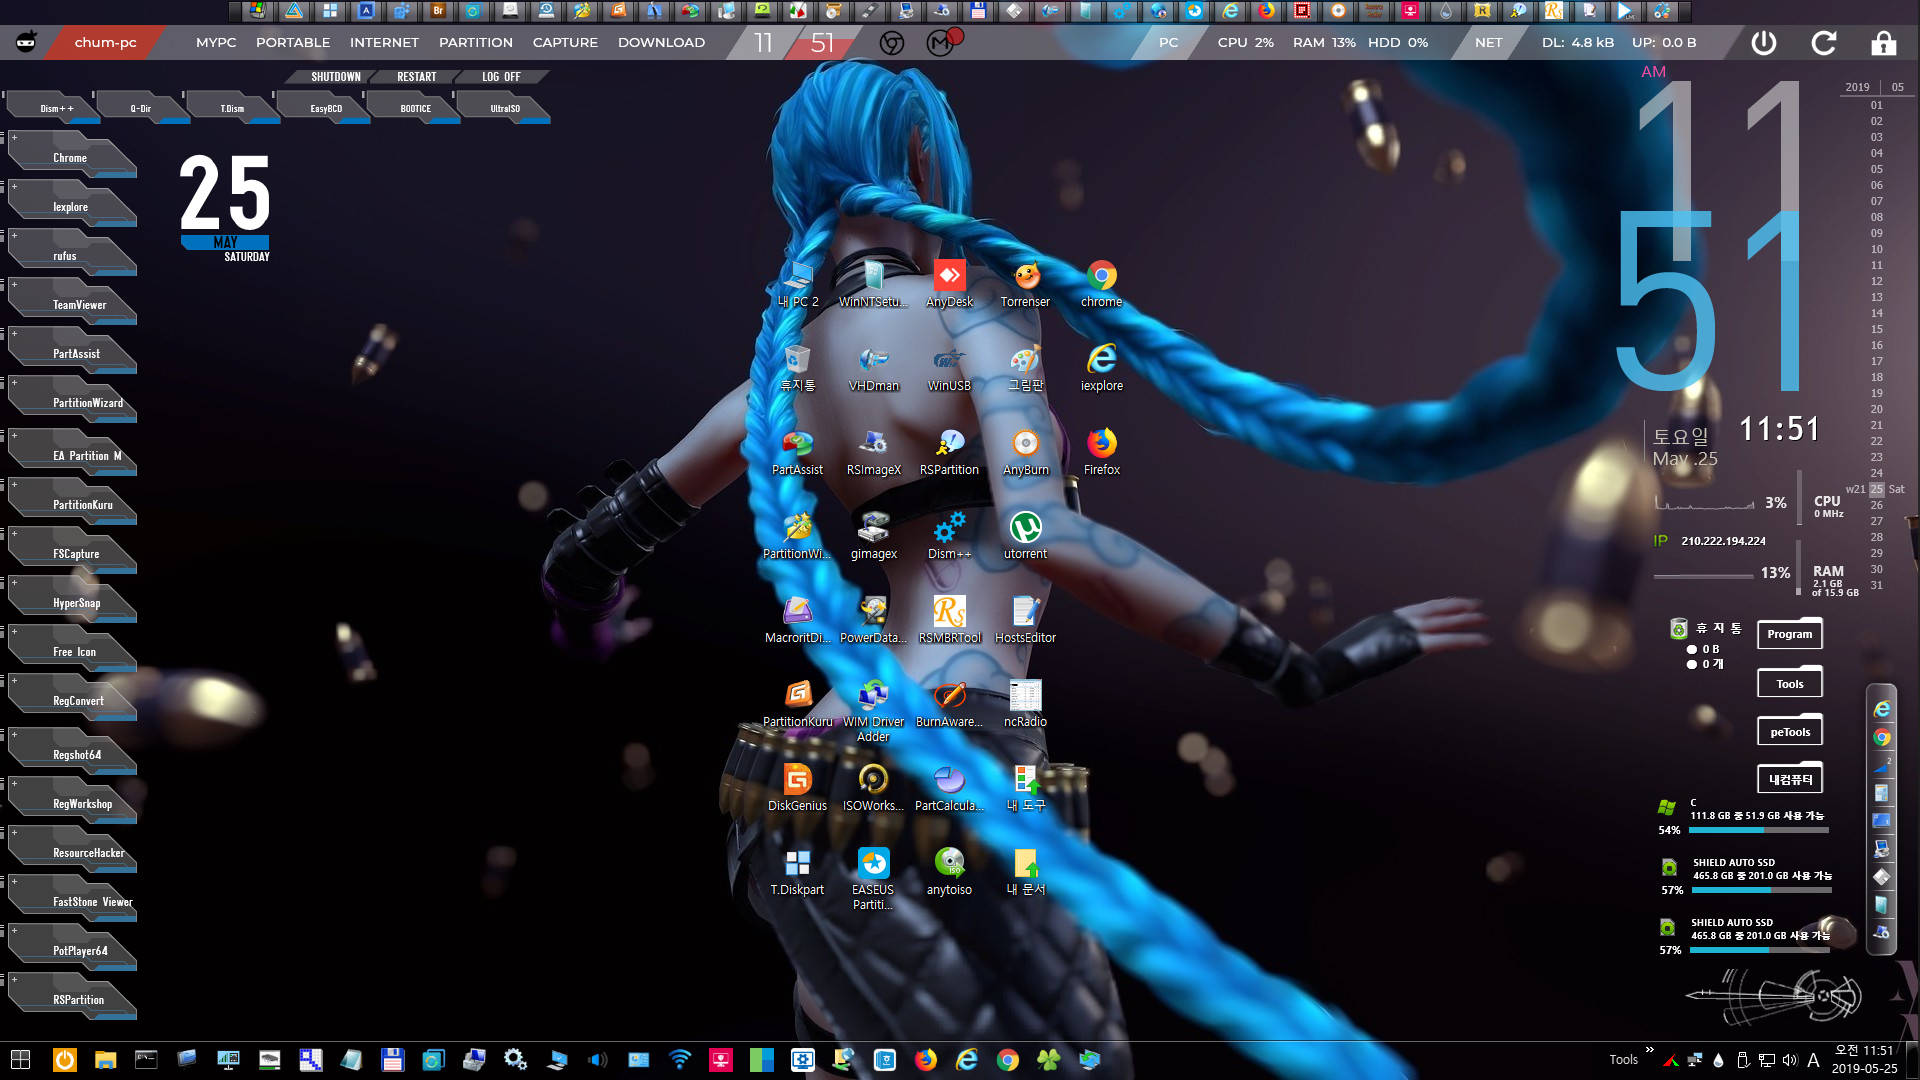Open the chrome desktop shortcut
Image resolution: width=1920 pixels, height=1080 pixels.
pos(1101,284)
